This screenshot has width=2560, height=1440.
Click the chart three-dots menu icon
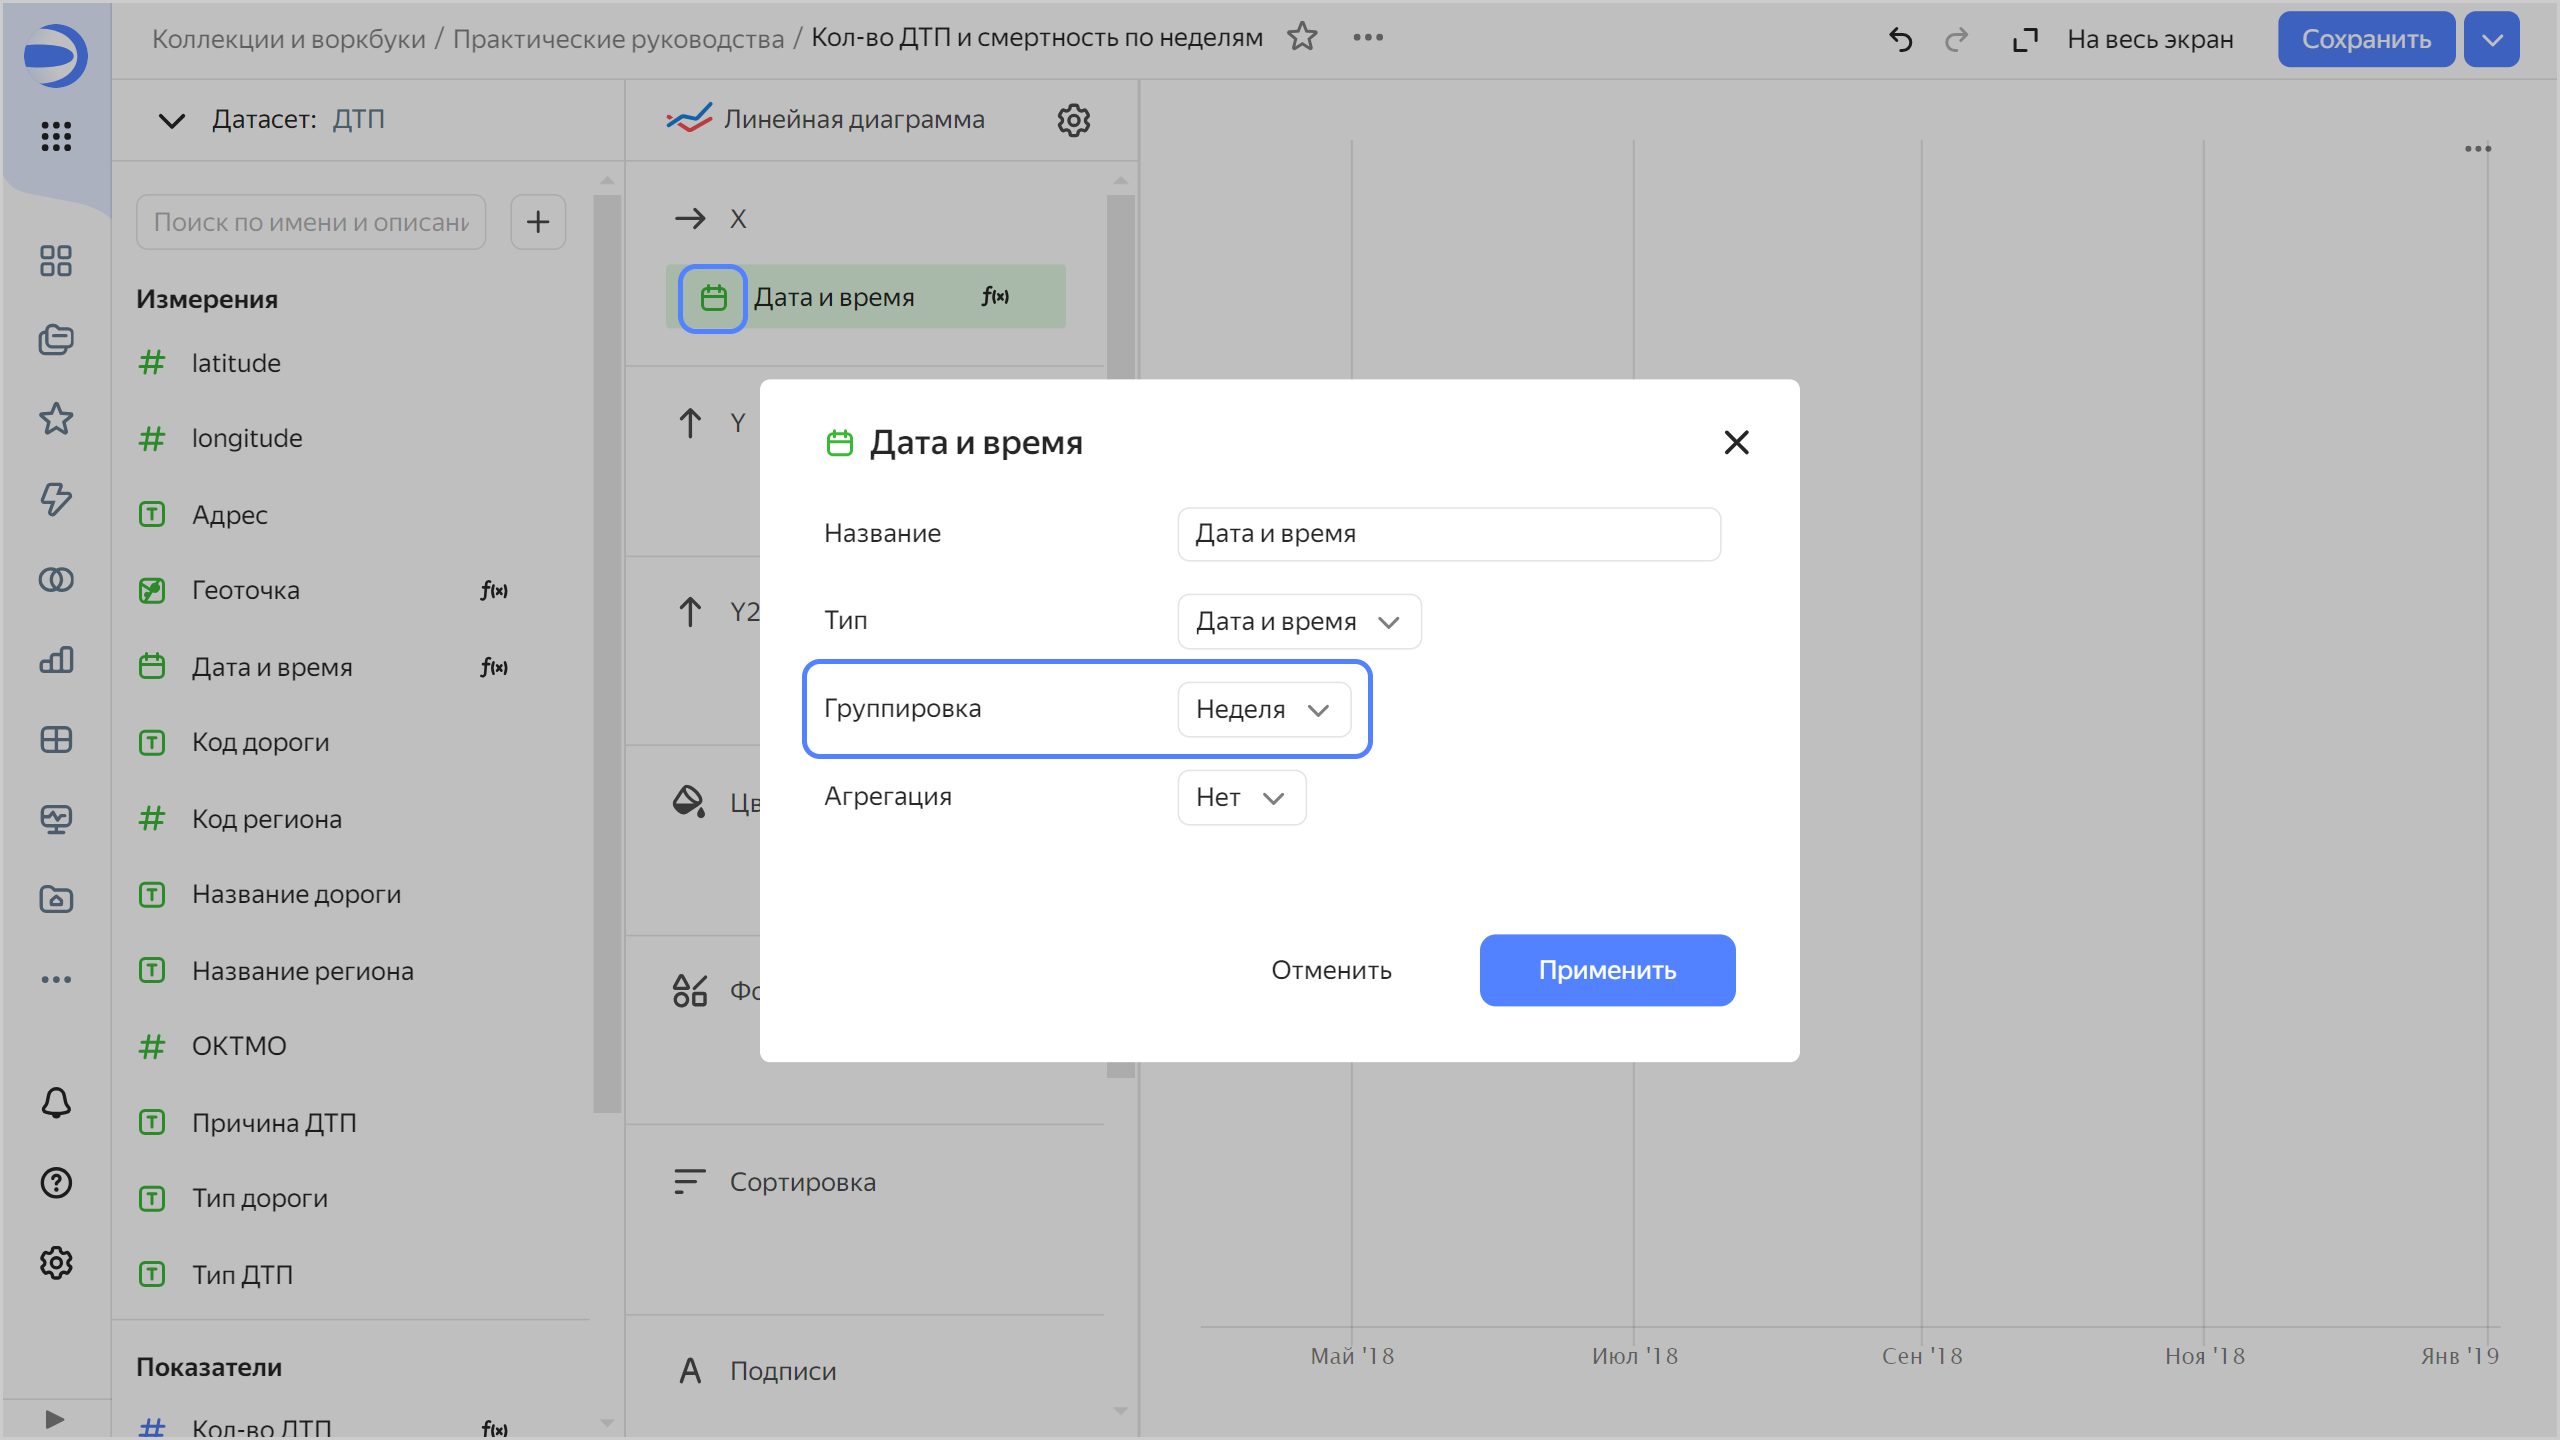click(x=2477, y=149)
